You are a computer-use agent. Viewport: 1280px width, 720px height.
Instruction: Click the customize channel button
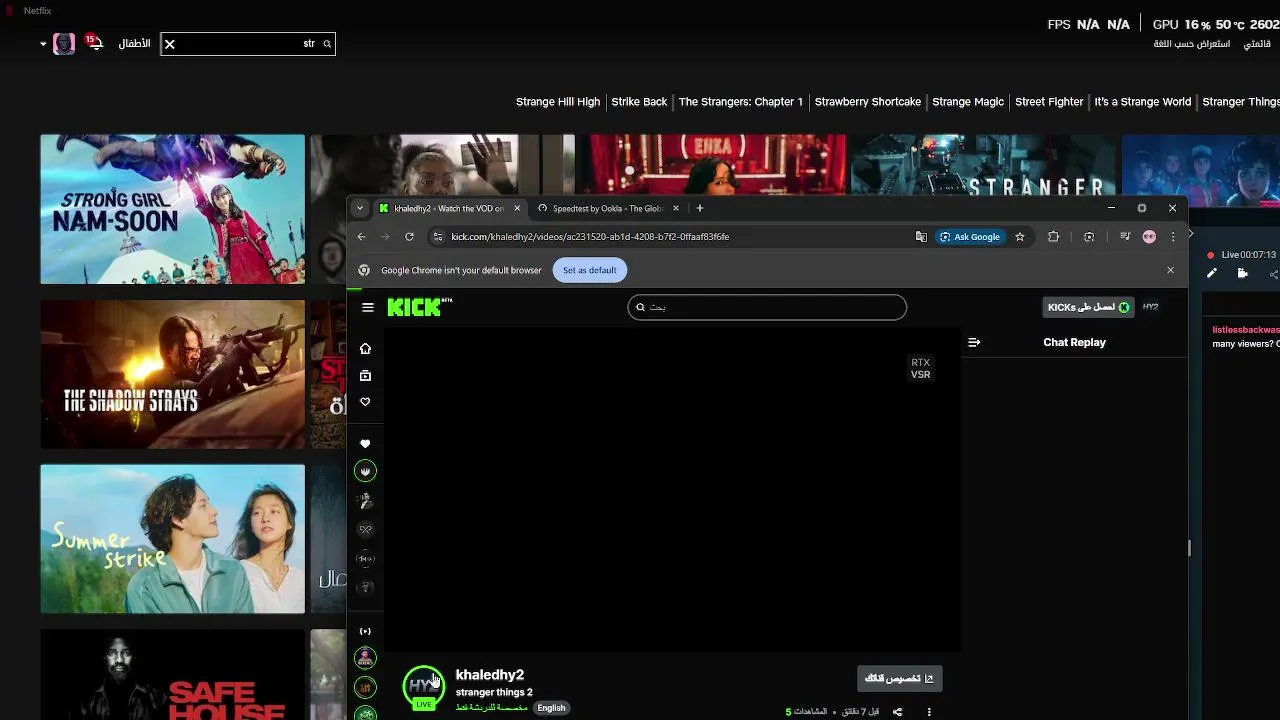[899, 678]
